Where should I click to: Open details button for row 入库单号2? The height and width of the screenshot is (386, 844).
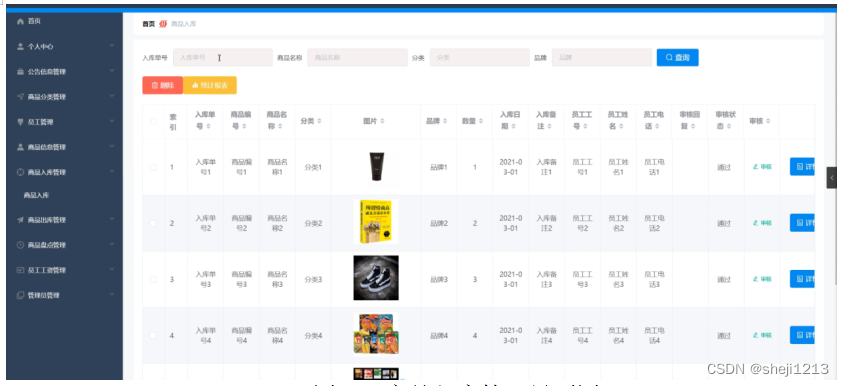tap(802, 223)
